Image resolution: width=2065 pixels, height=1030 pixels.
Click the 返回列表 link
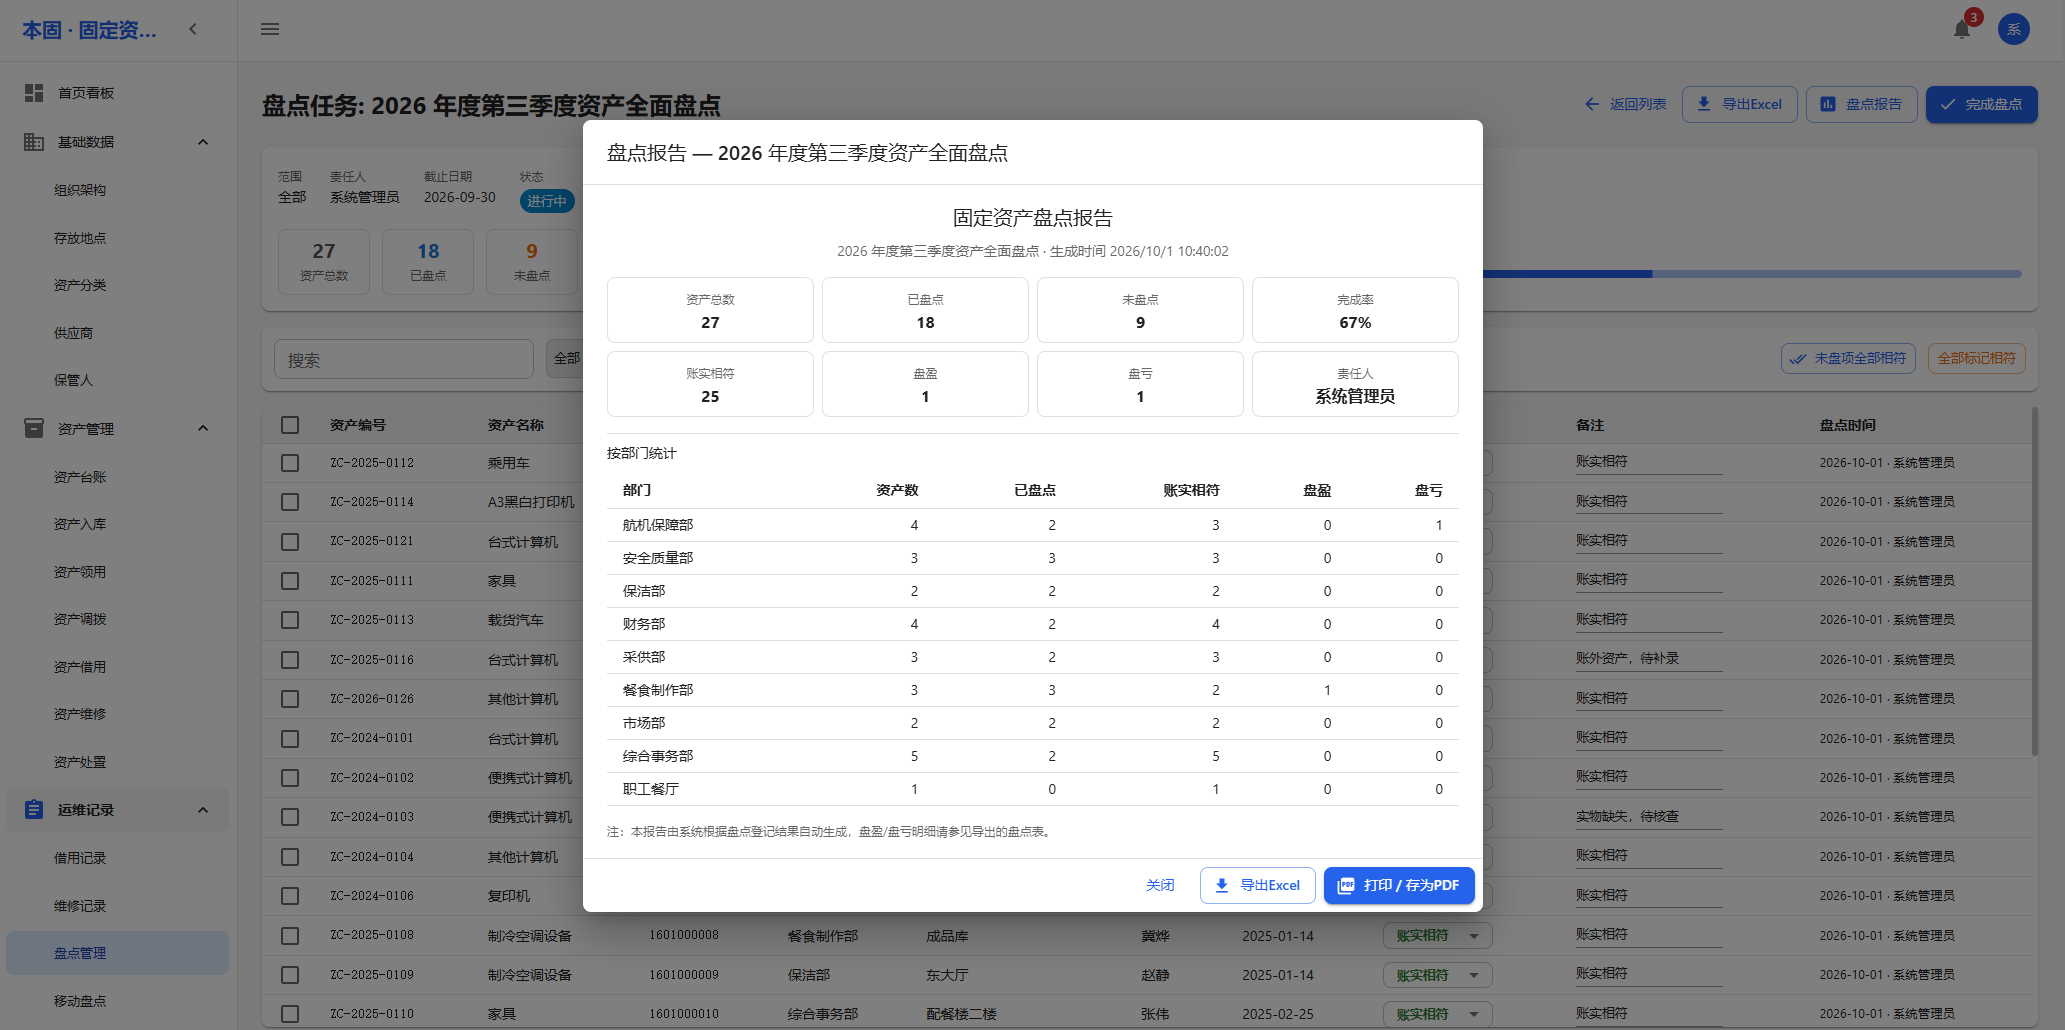1625,104
